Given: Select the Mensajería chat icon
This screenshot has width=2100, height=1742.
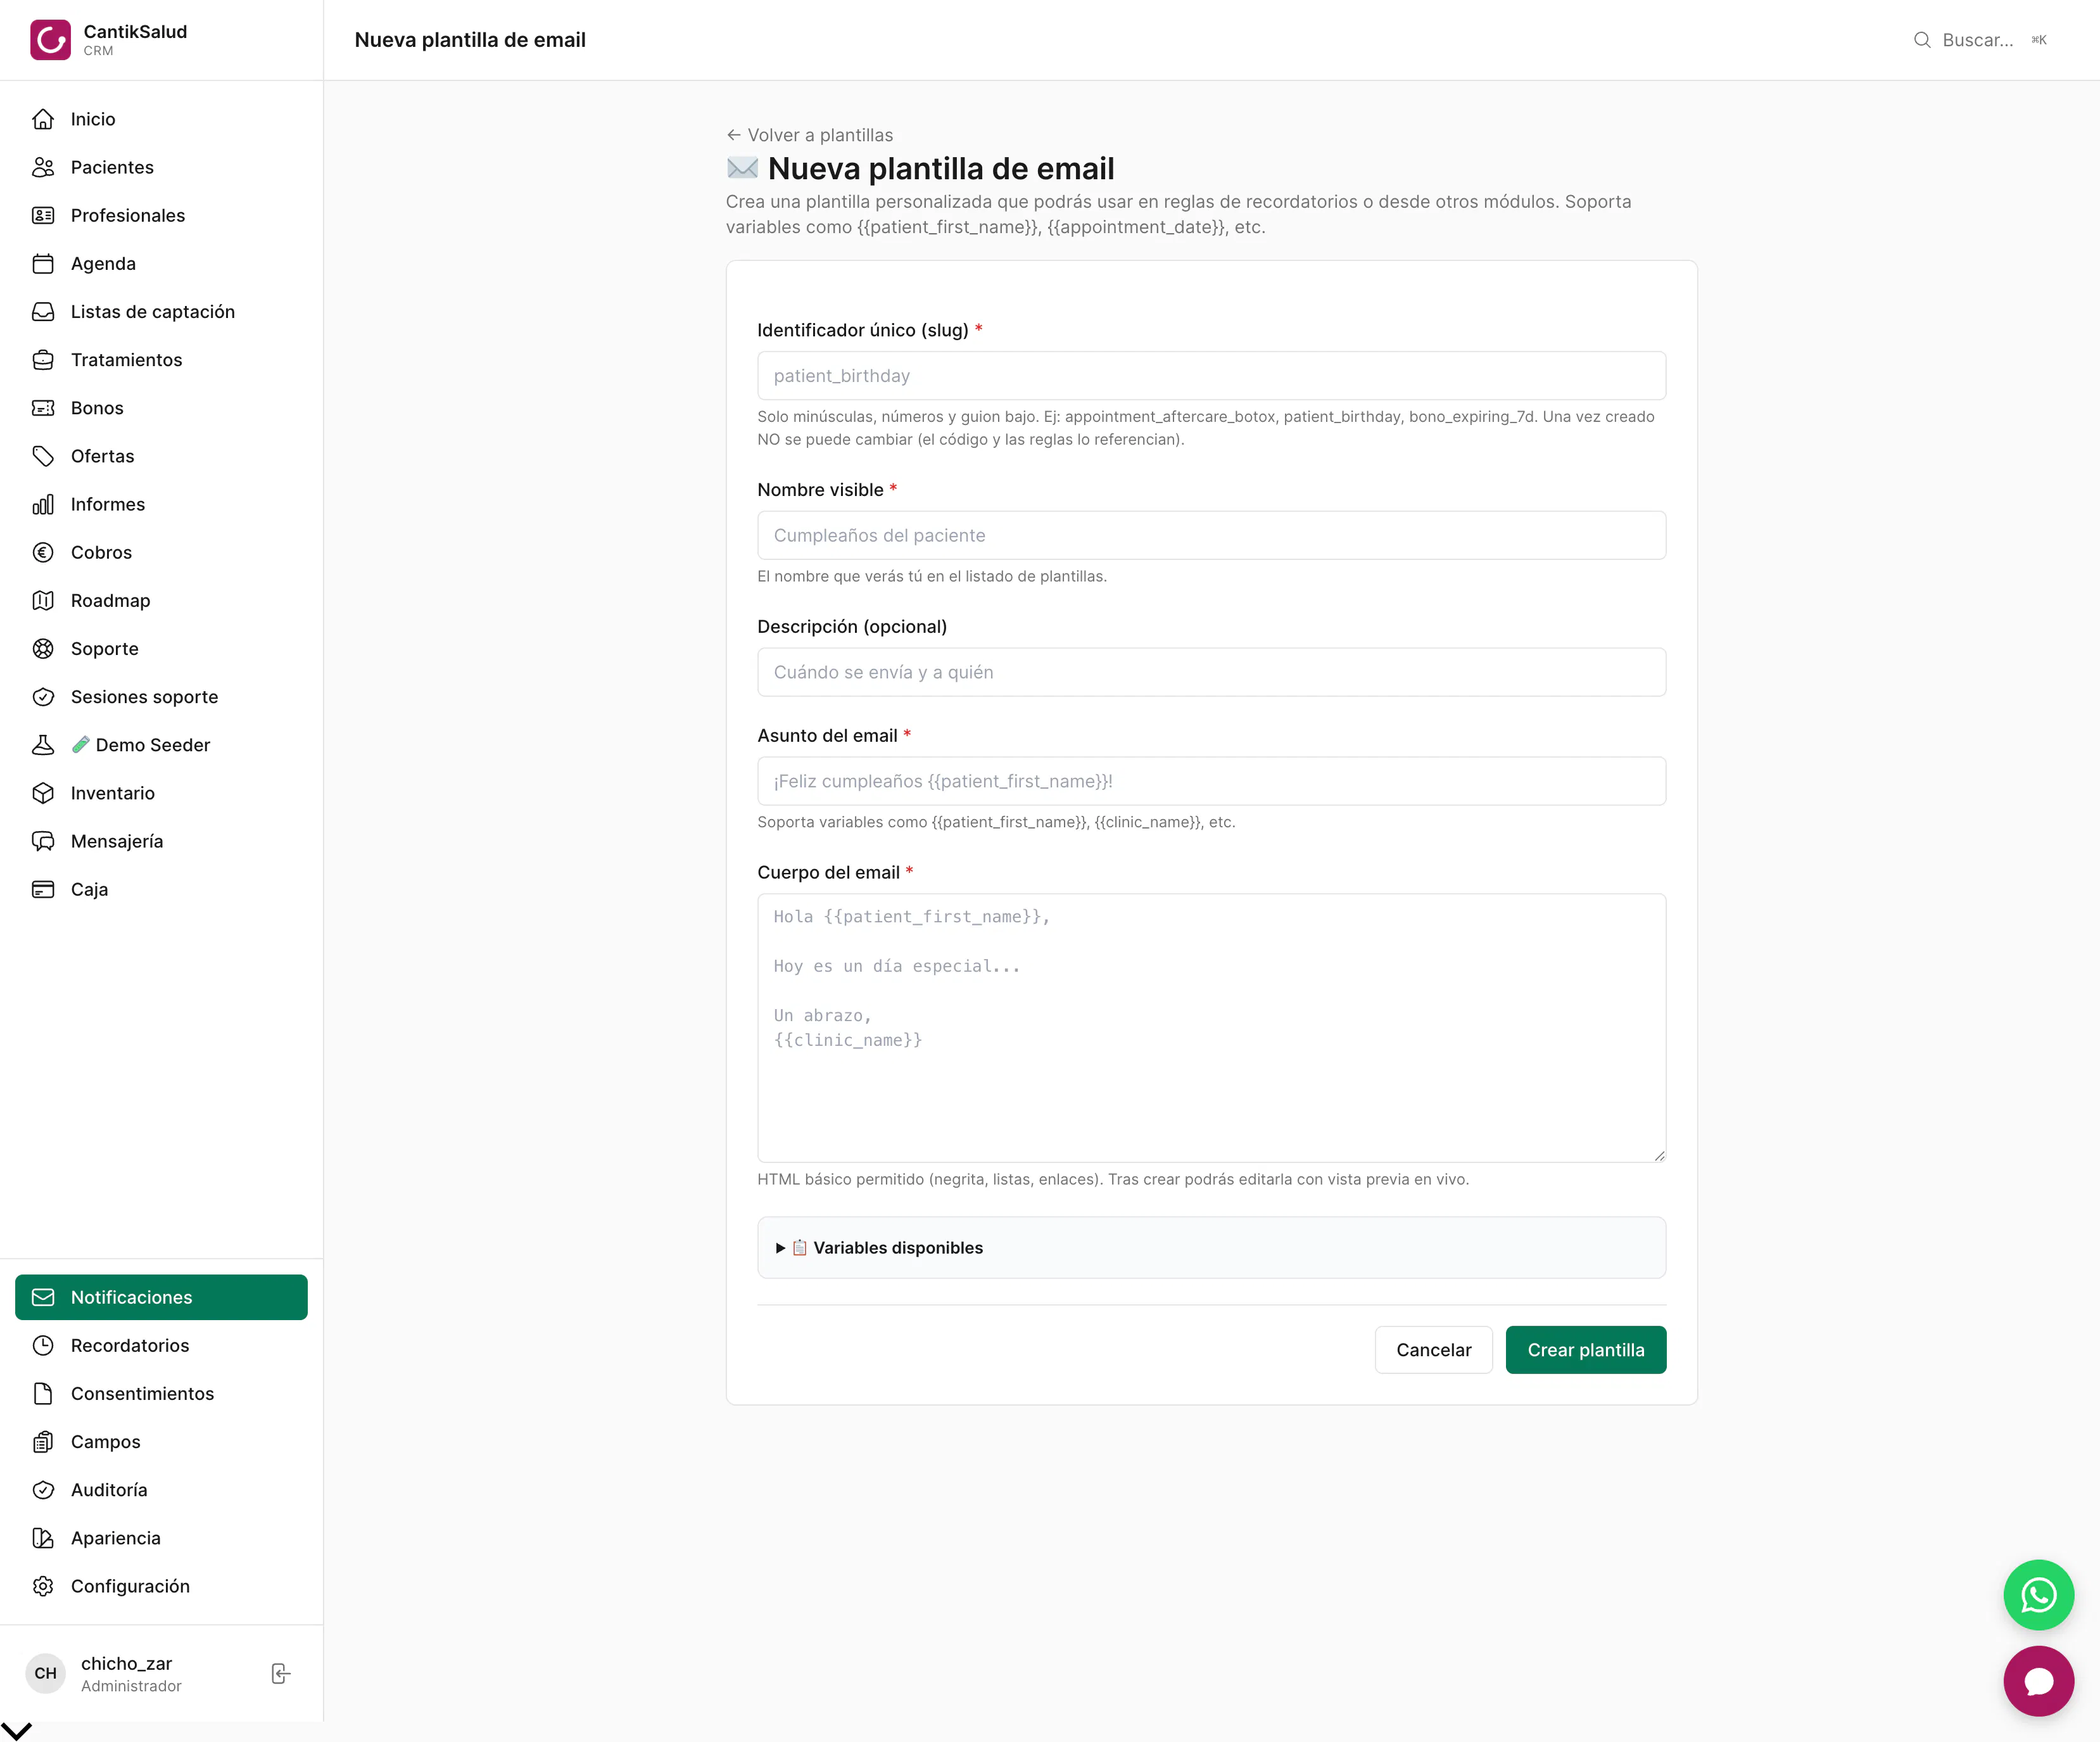Looking at the screenshot, I should [43, 841].
